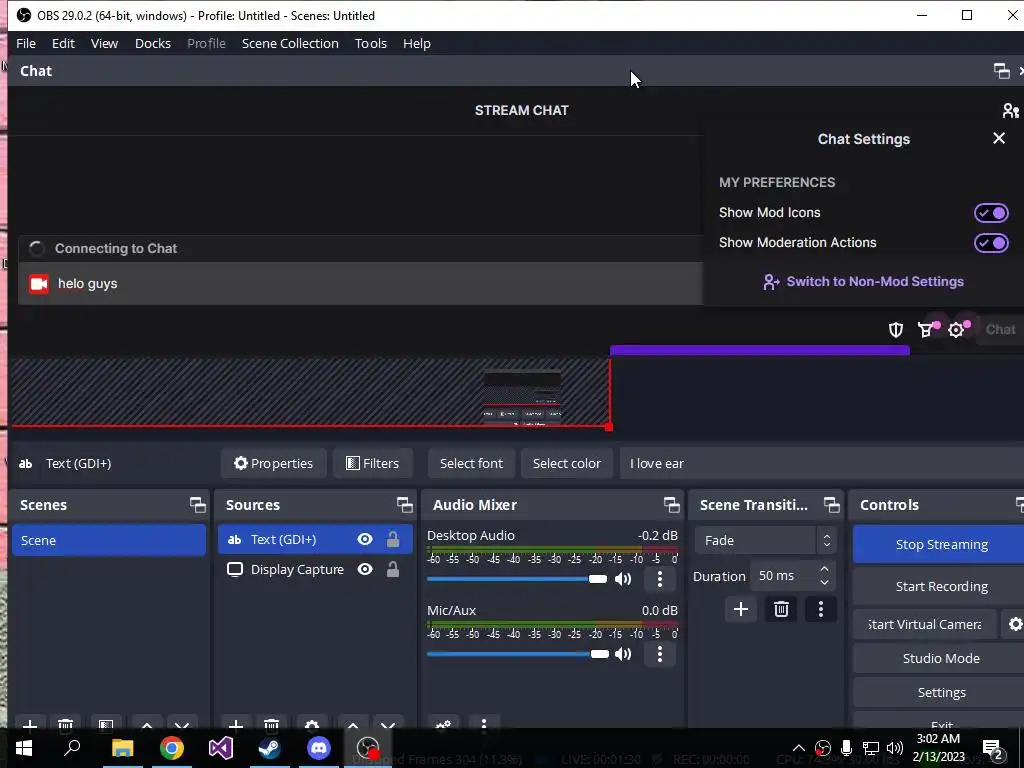
Task: Hide the Display Capture source
Action: coord(365,569)
